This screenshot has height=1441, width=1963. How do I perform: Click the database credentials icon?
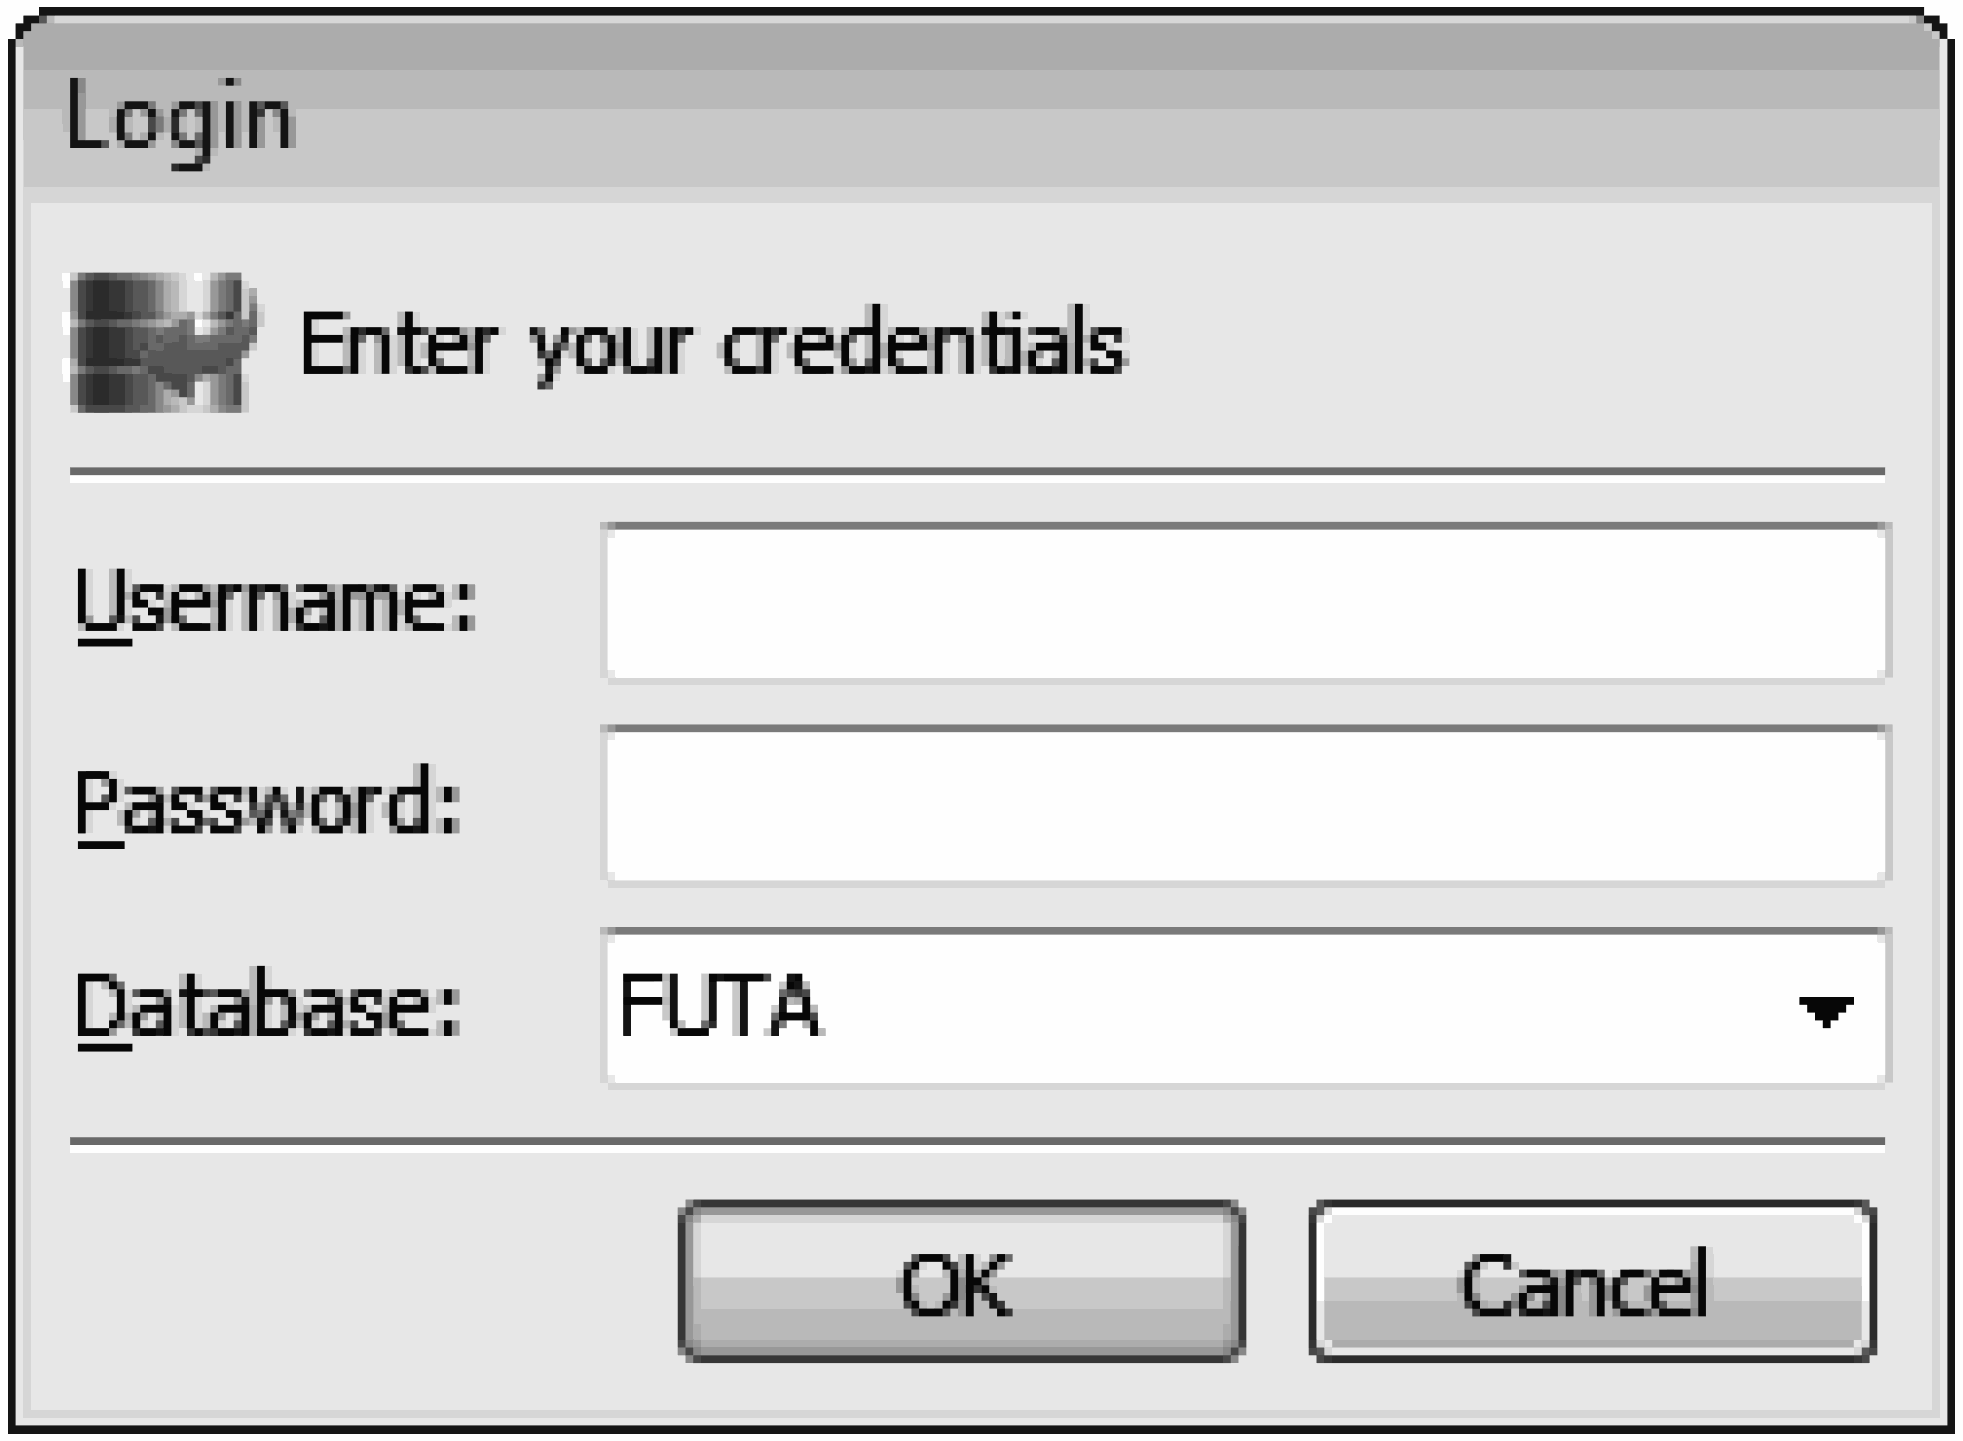tap(161, 342)
